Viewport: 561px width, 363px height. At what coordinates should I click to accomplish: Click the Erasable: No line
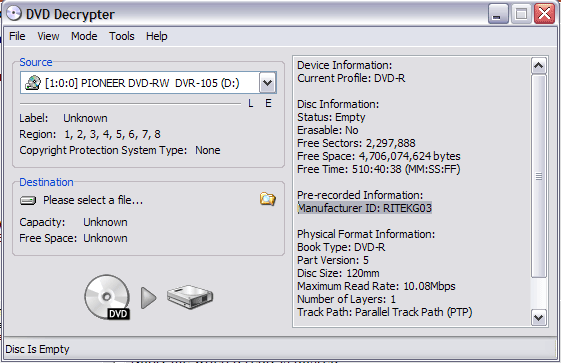(328, 130)
